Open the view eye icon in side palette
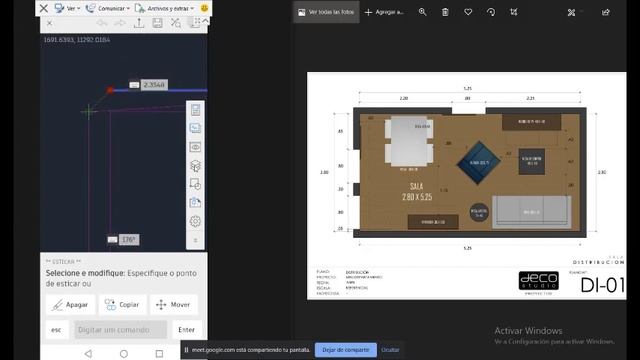This screenshot has width=640, height=360. tap(195, 147)
